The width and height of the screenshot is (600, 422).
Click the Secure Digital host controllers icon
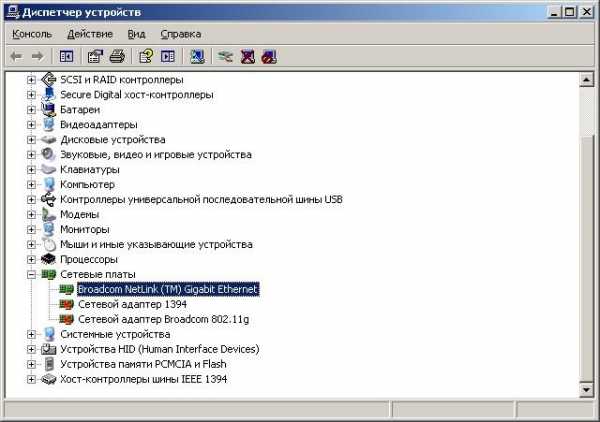point(49,95)
